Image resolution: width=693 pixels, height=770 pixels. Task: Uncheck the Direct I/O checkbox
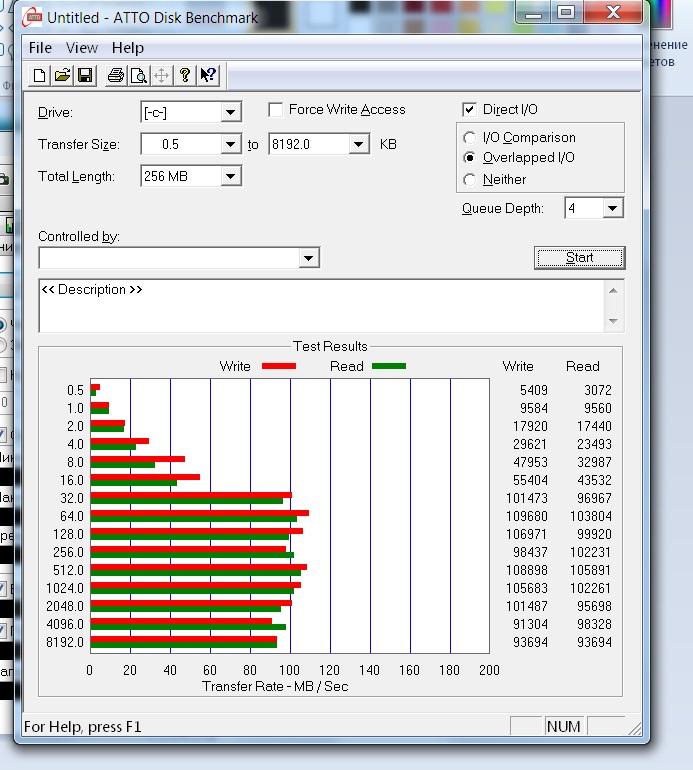pyautogui.click(x=470, y=110)
